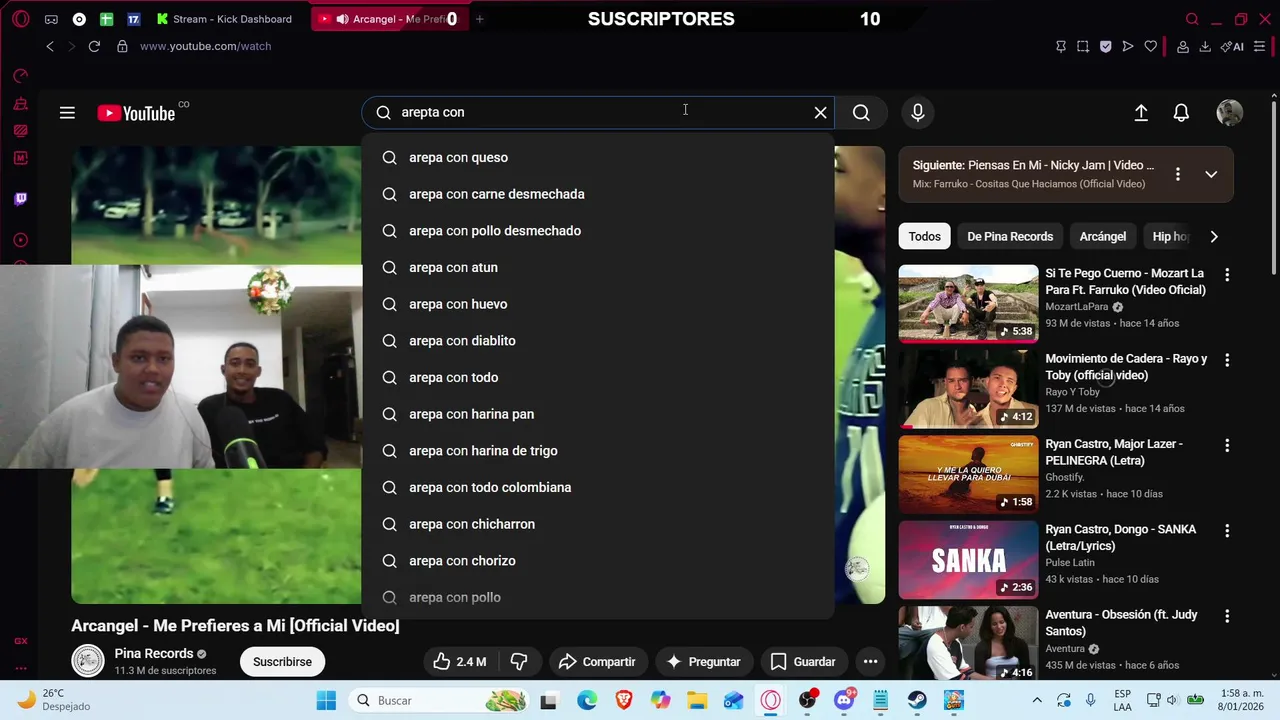Image resolution: width=1280 pixels, height=720 pixels.
Task: Select the Todos filter chip
Action: click(924, 237)
